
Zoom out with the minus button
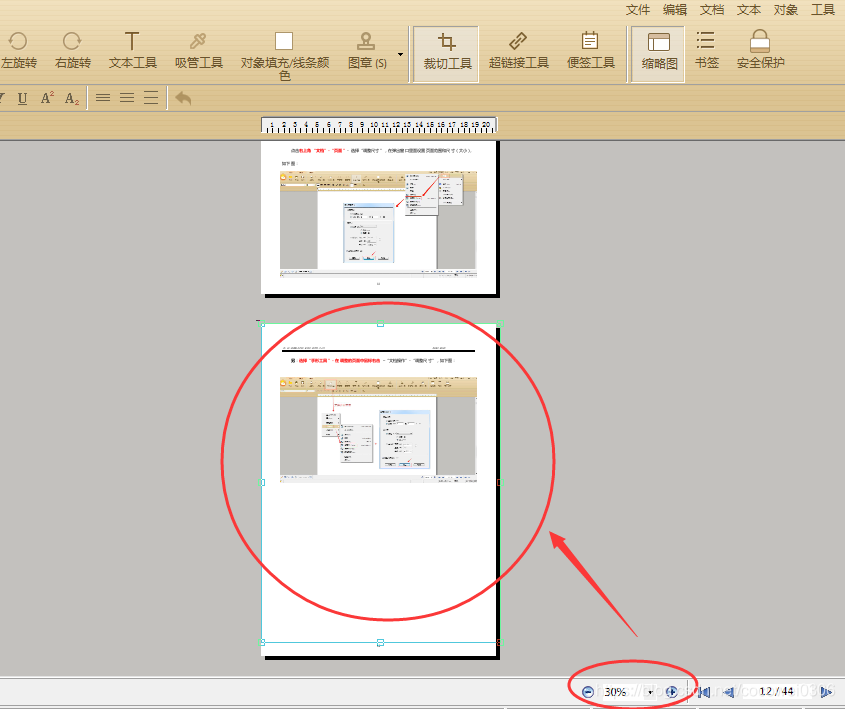[x=588, y=692]
